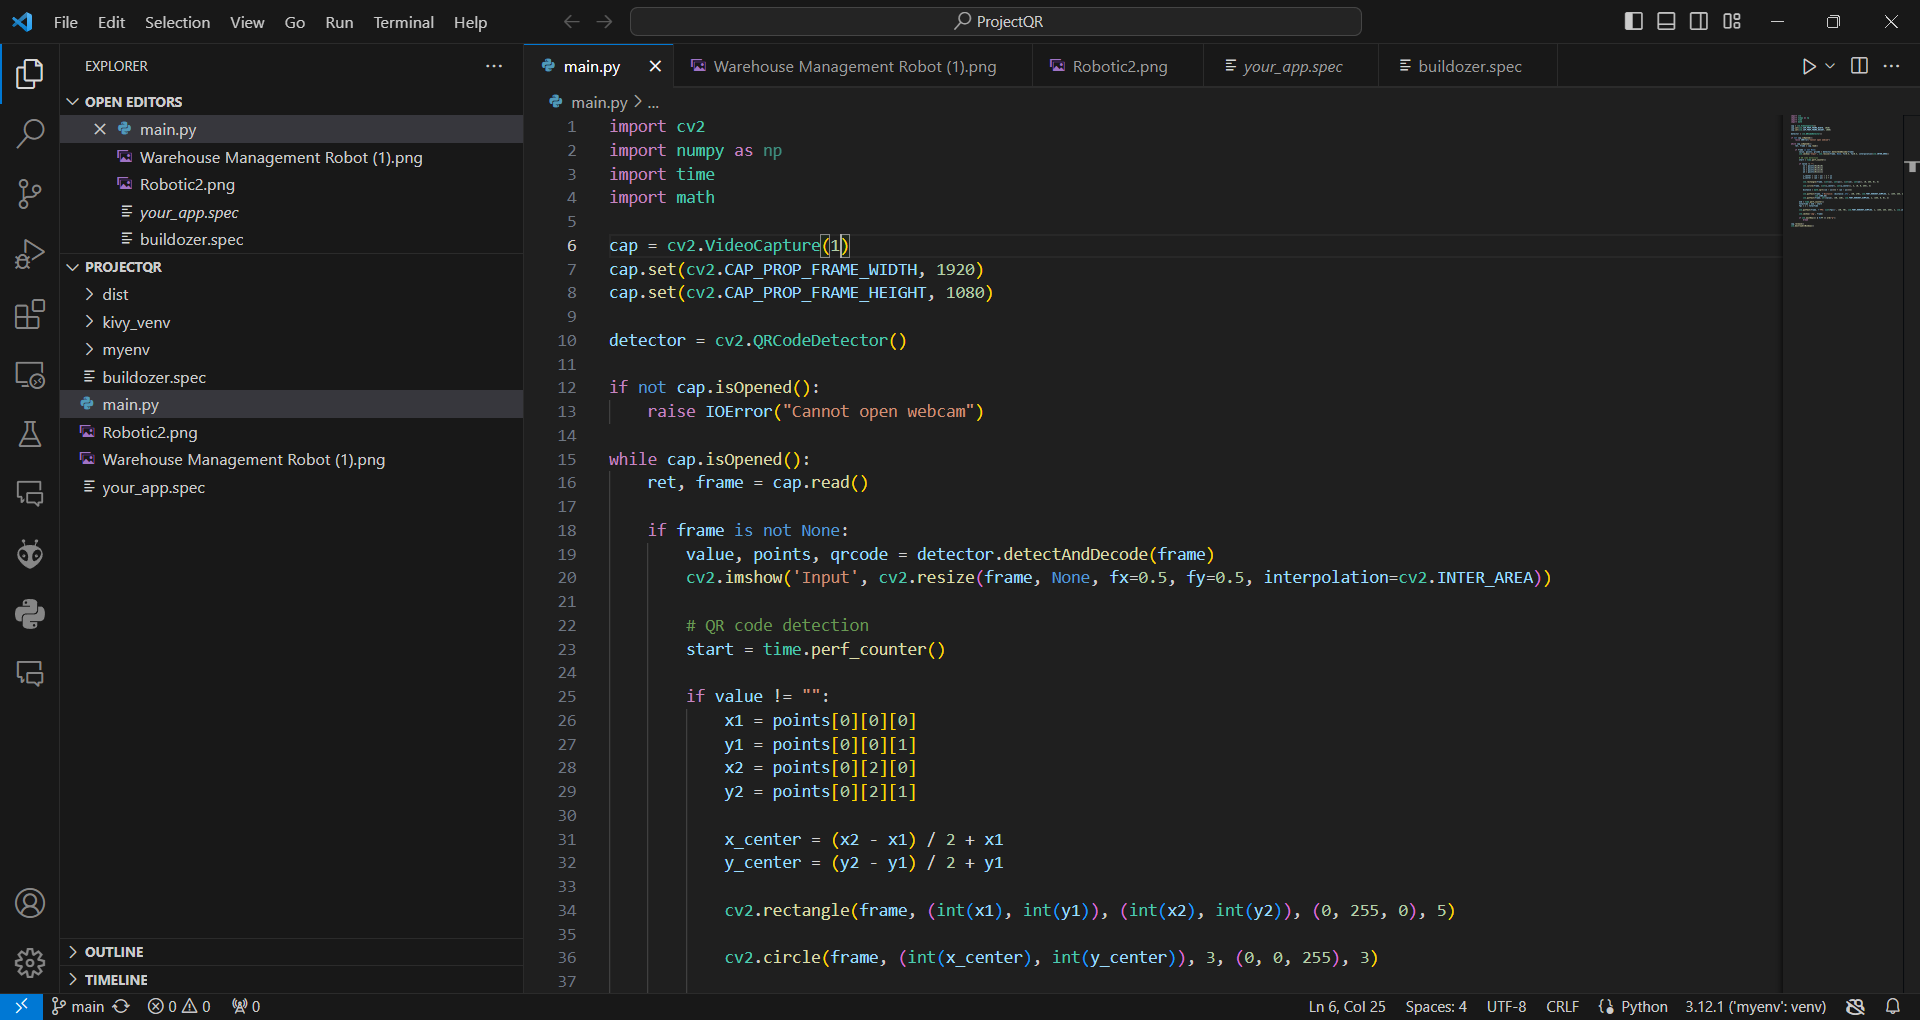
Task: Open the Source Control view
Action: 30,194
